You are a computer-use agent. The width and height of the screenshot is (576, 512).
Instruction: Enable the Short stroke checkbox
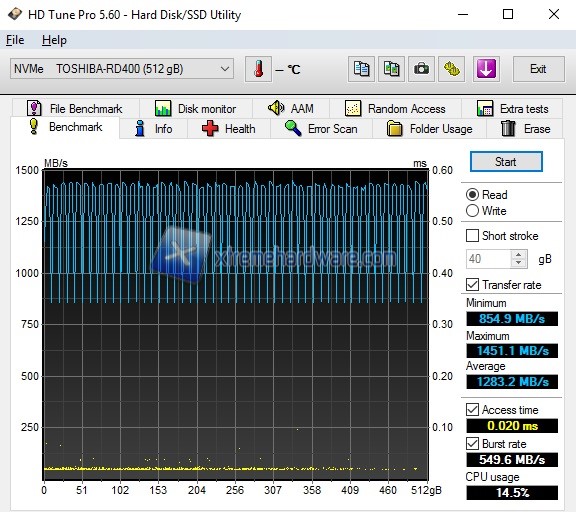(x=472, y=236)
